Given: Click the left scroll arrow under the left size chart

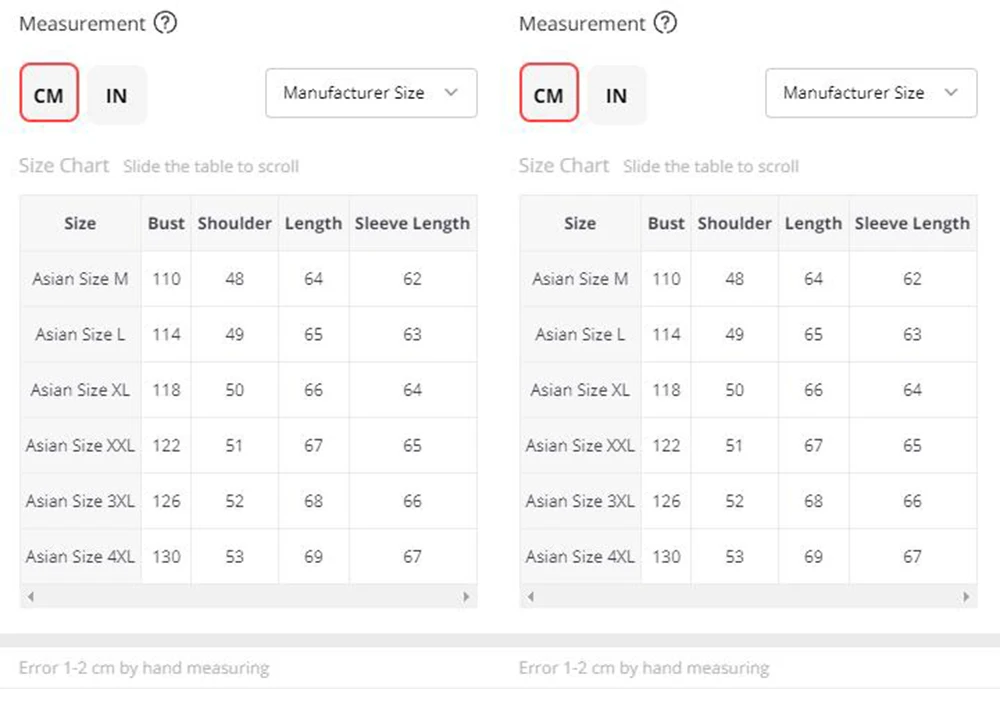Looking at the screenshot, I should coord(30,596).
